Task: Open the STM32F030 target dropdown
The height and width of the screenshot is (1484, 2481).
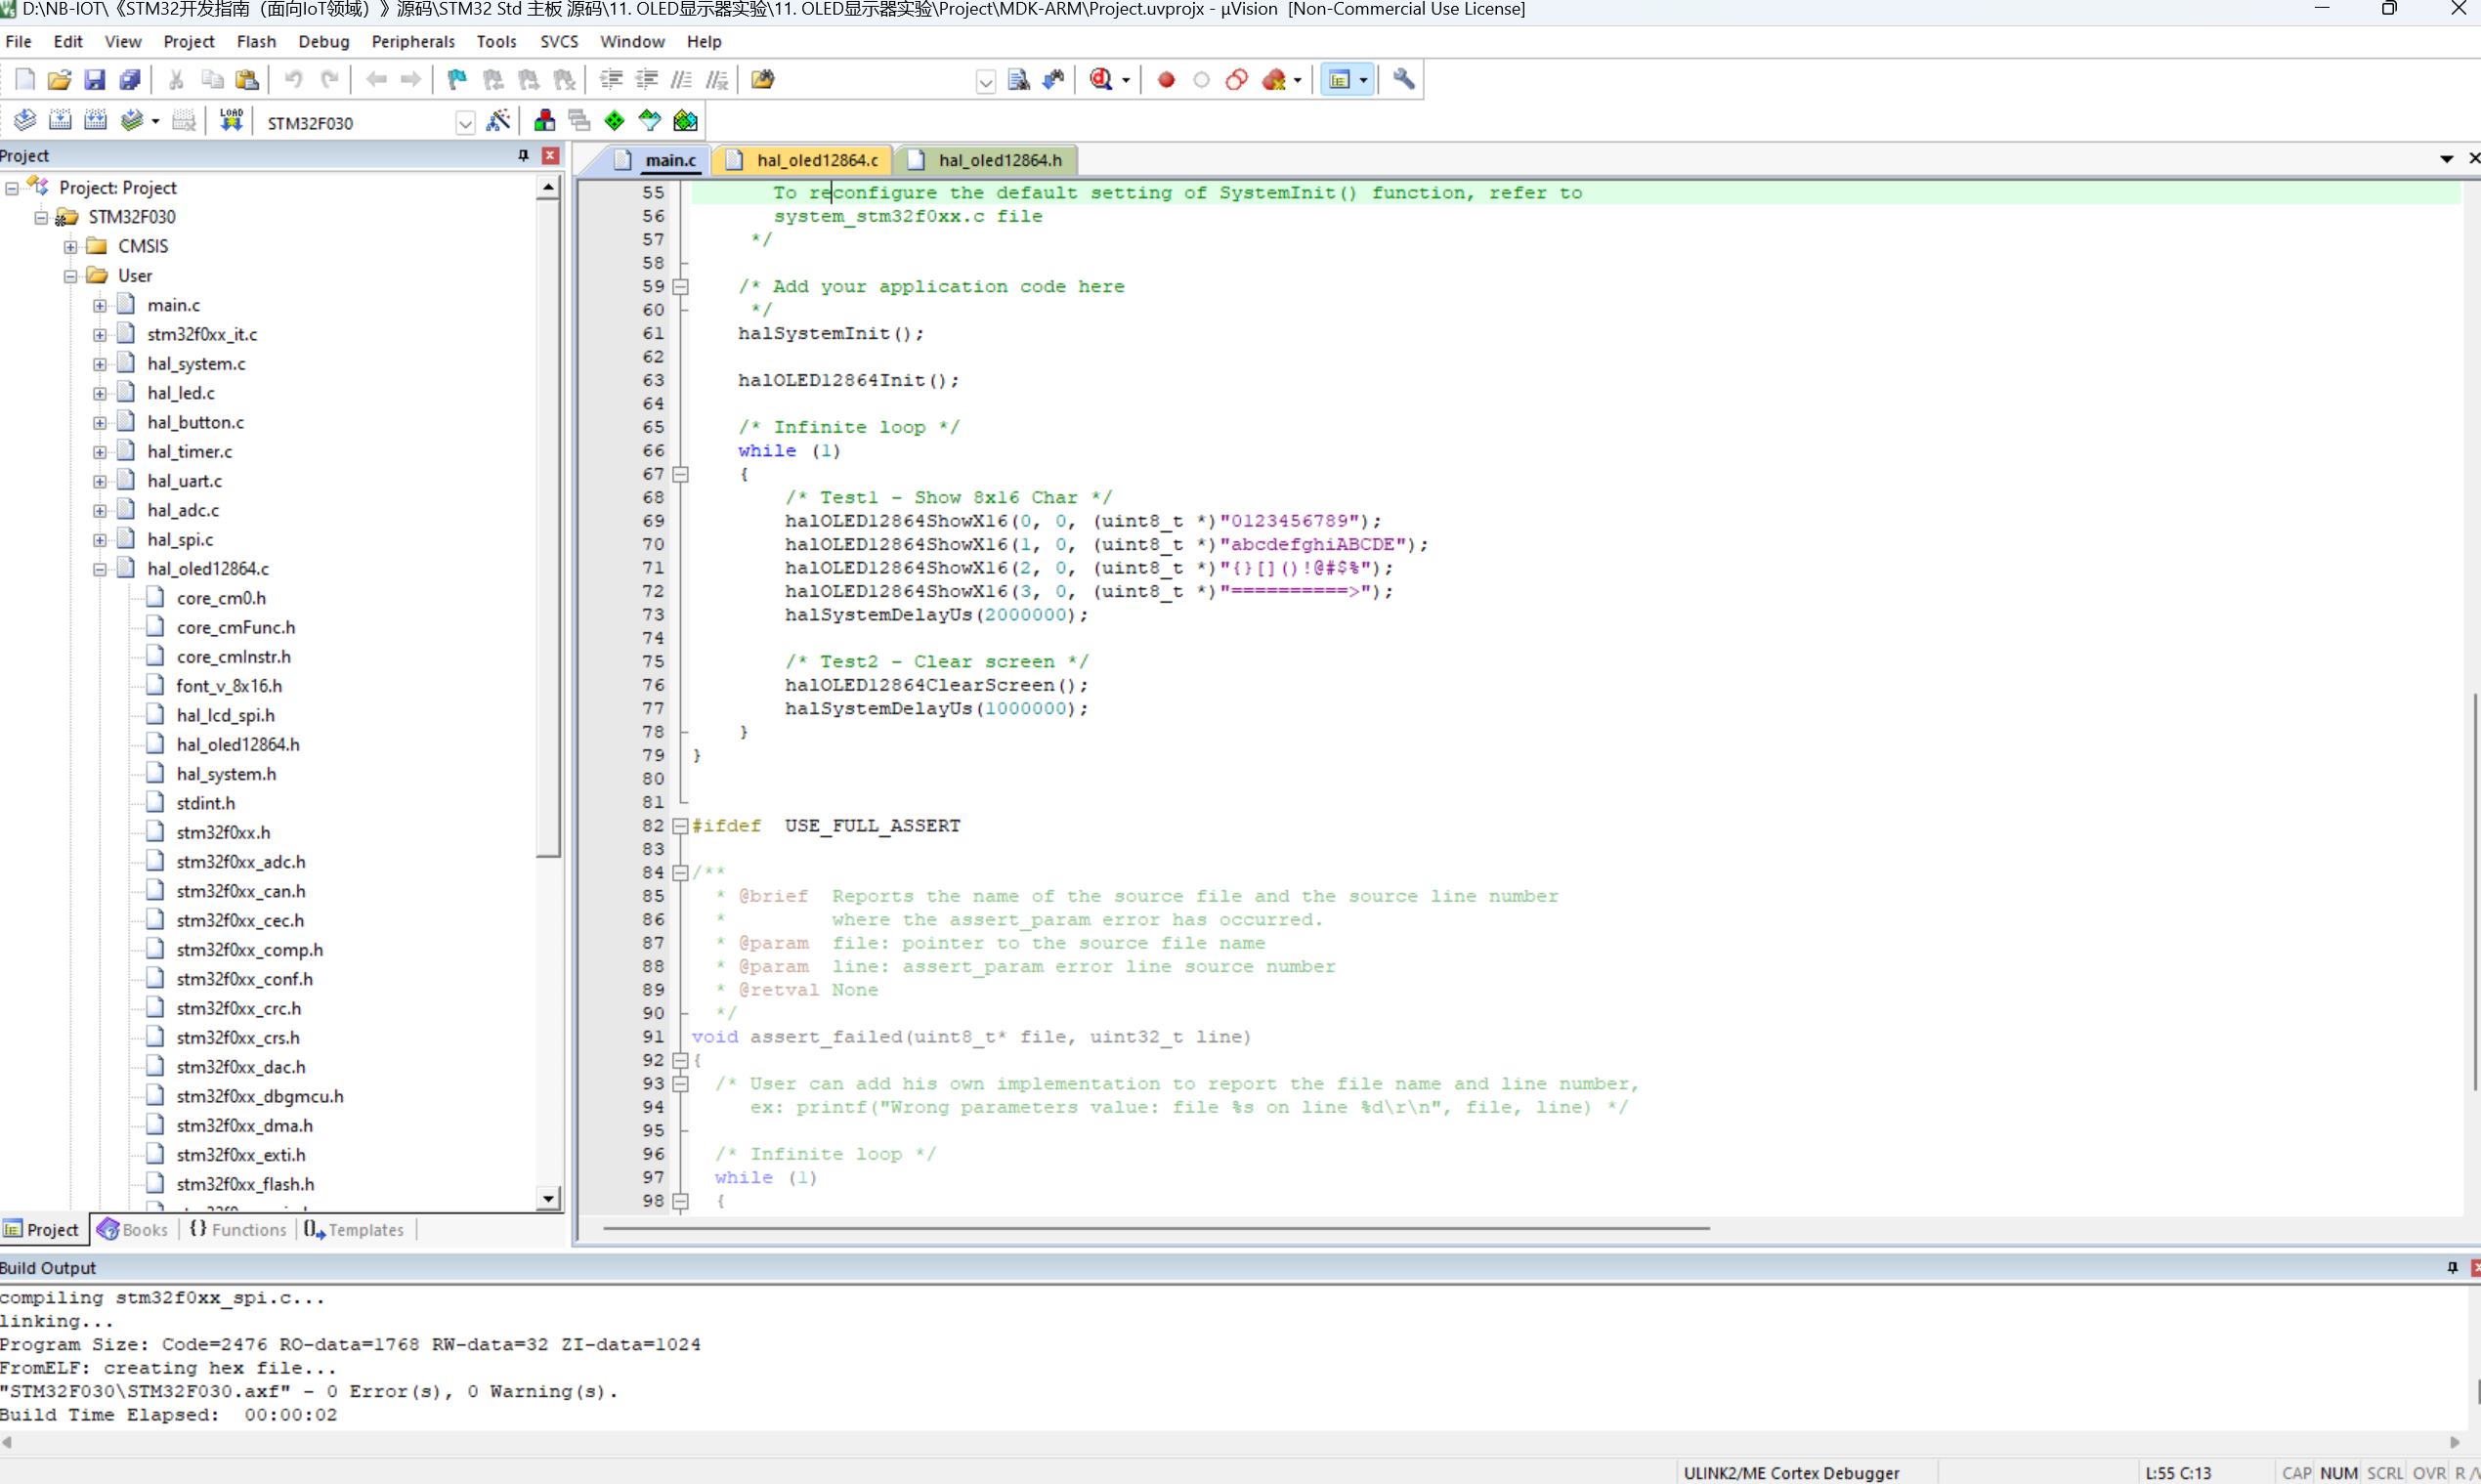Action: pyautogui.click(x=465, y=123)
